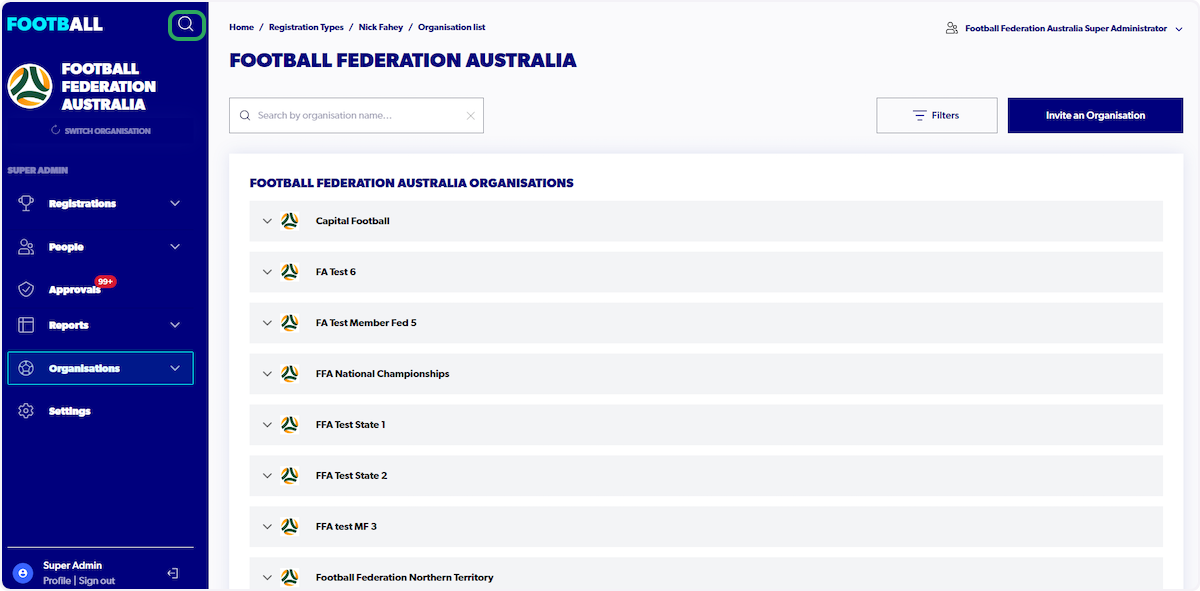Click the FFA Test State 2 logo
The width and height of the screenshot is (1200, 591).
tap(290, 476)
